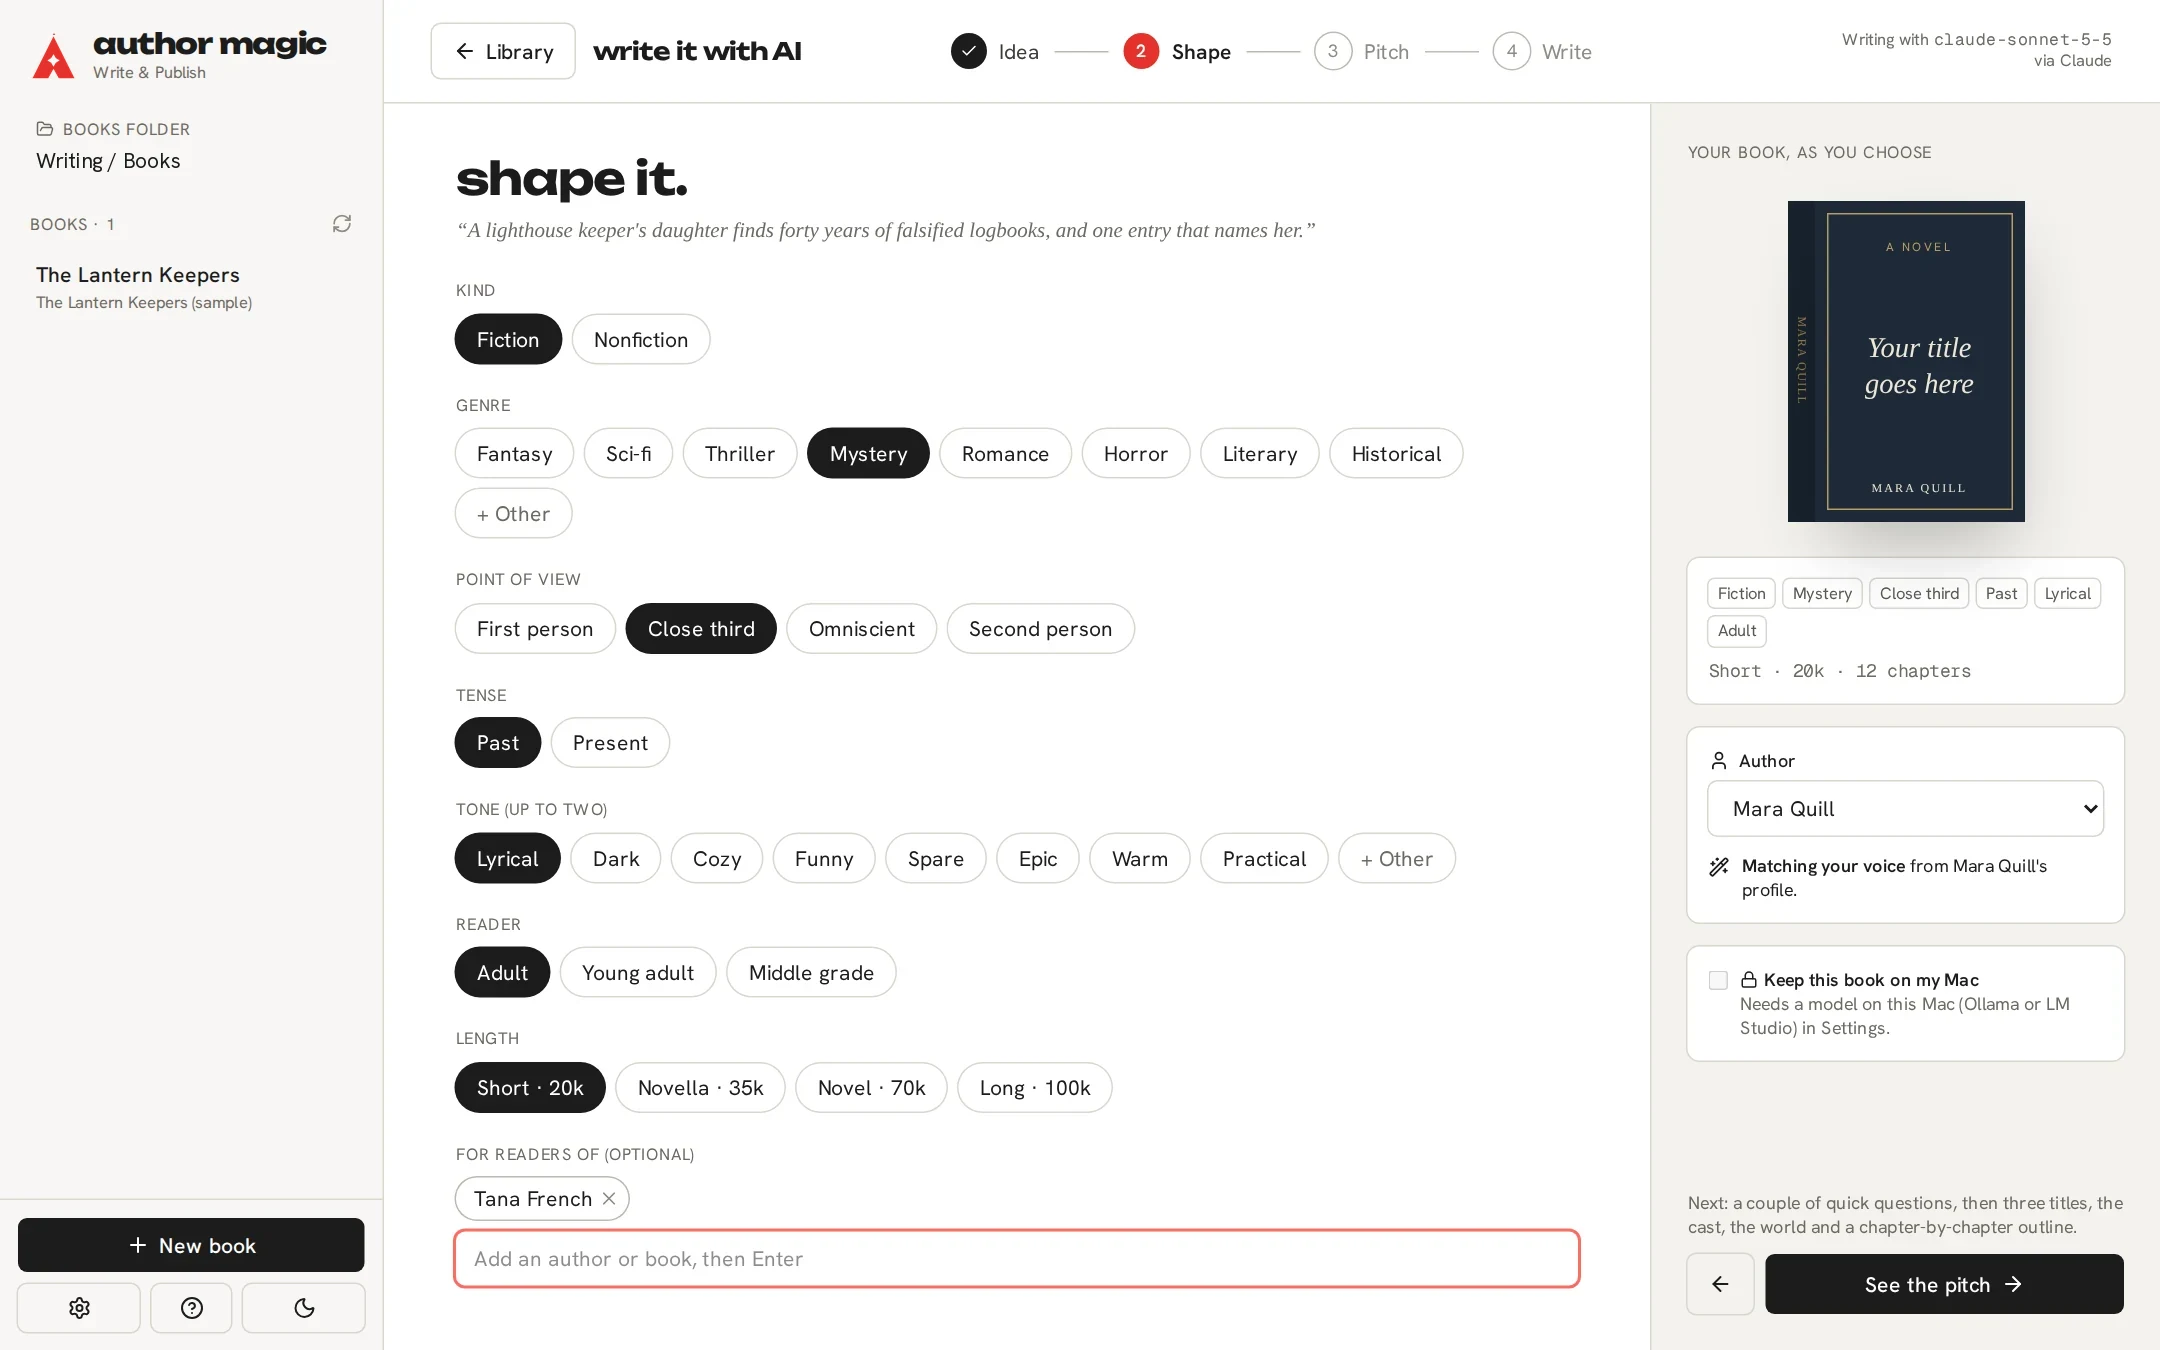Focus the Add an author or book field
The height and width of the screenshot is (1350, 2160).
[x=1017, y=1259]
